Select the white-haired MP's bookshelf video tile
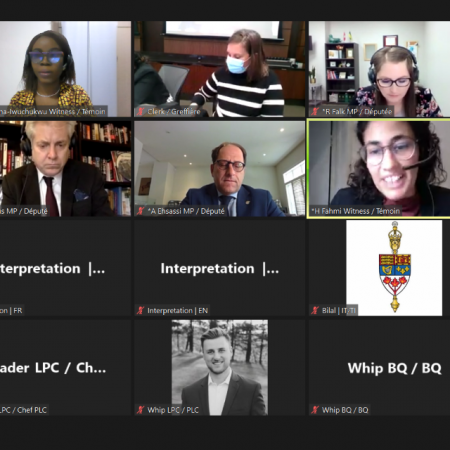The height and width of the screenshot is (450, 450). point(65,169)
